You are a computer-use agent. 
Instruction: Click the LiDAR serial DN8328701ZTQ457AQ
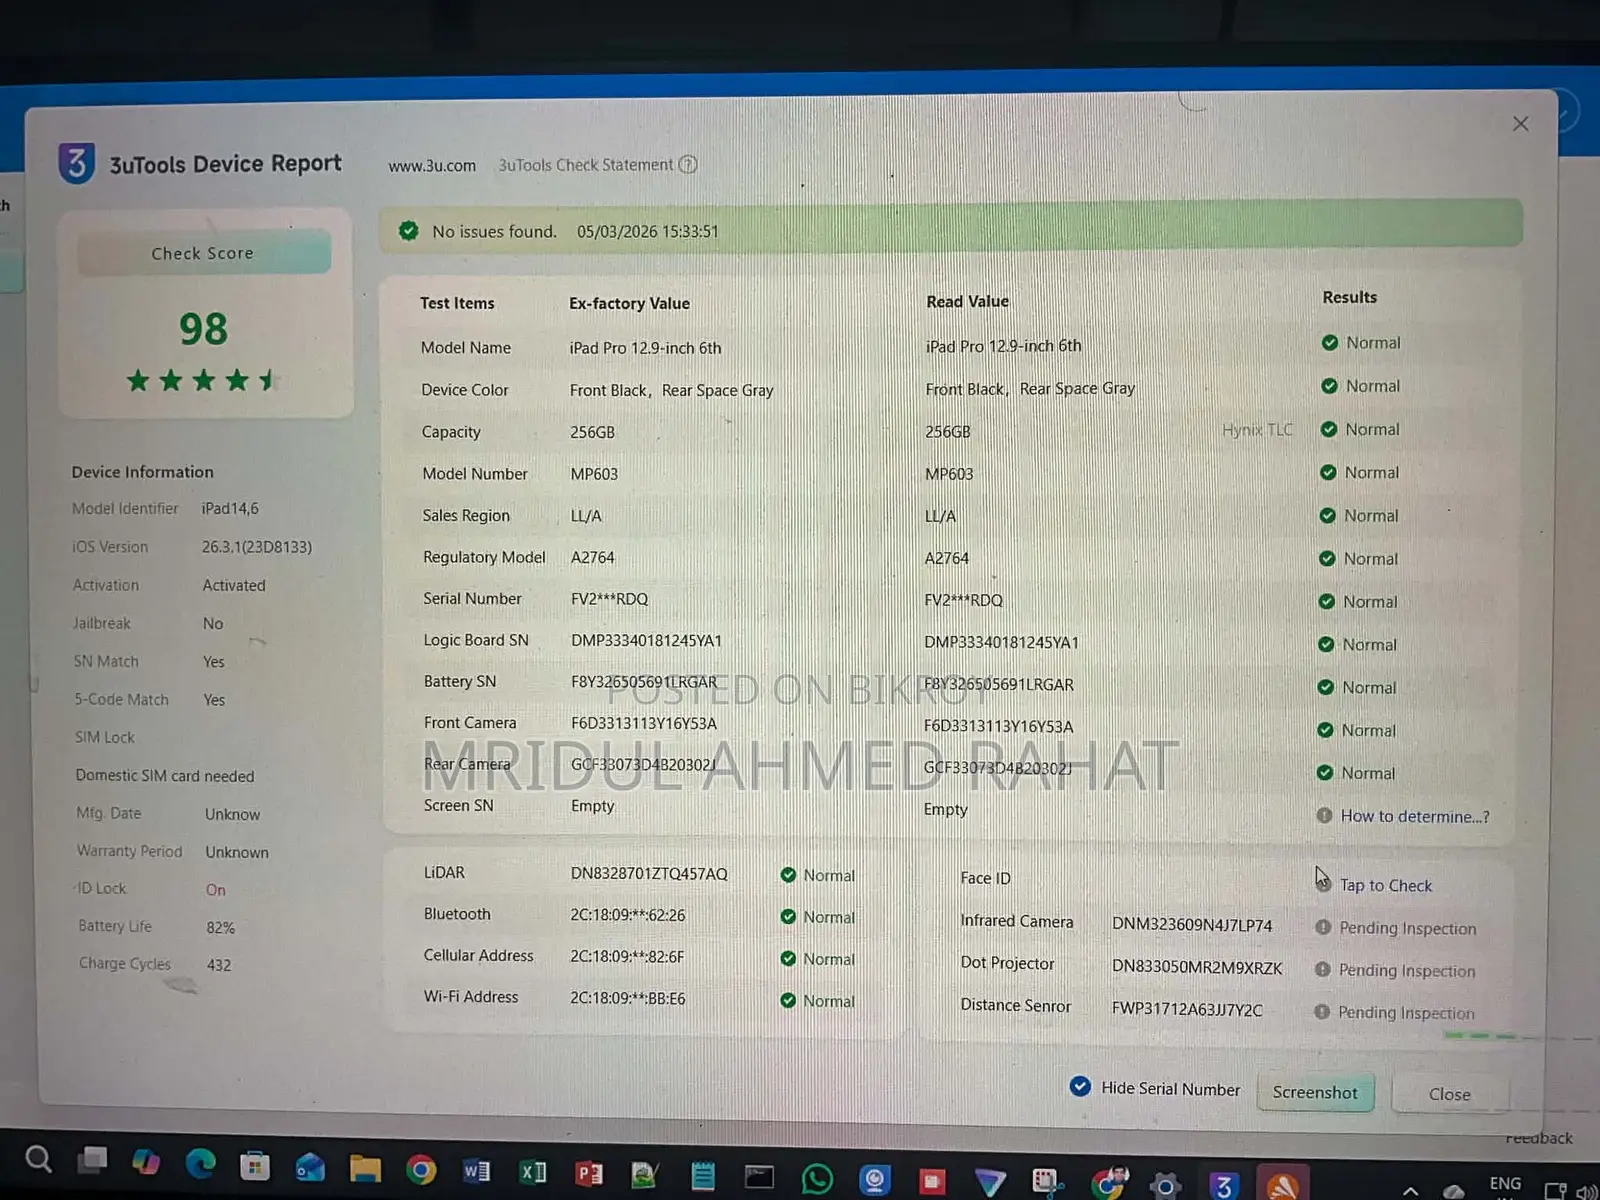tap(649, 874)
